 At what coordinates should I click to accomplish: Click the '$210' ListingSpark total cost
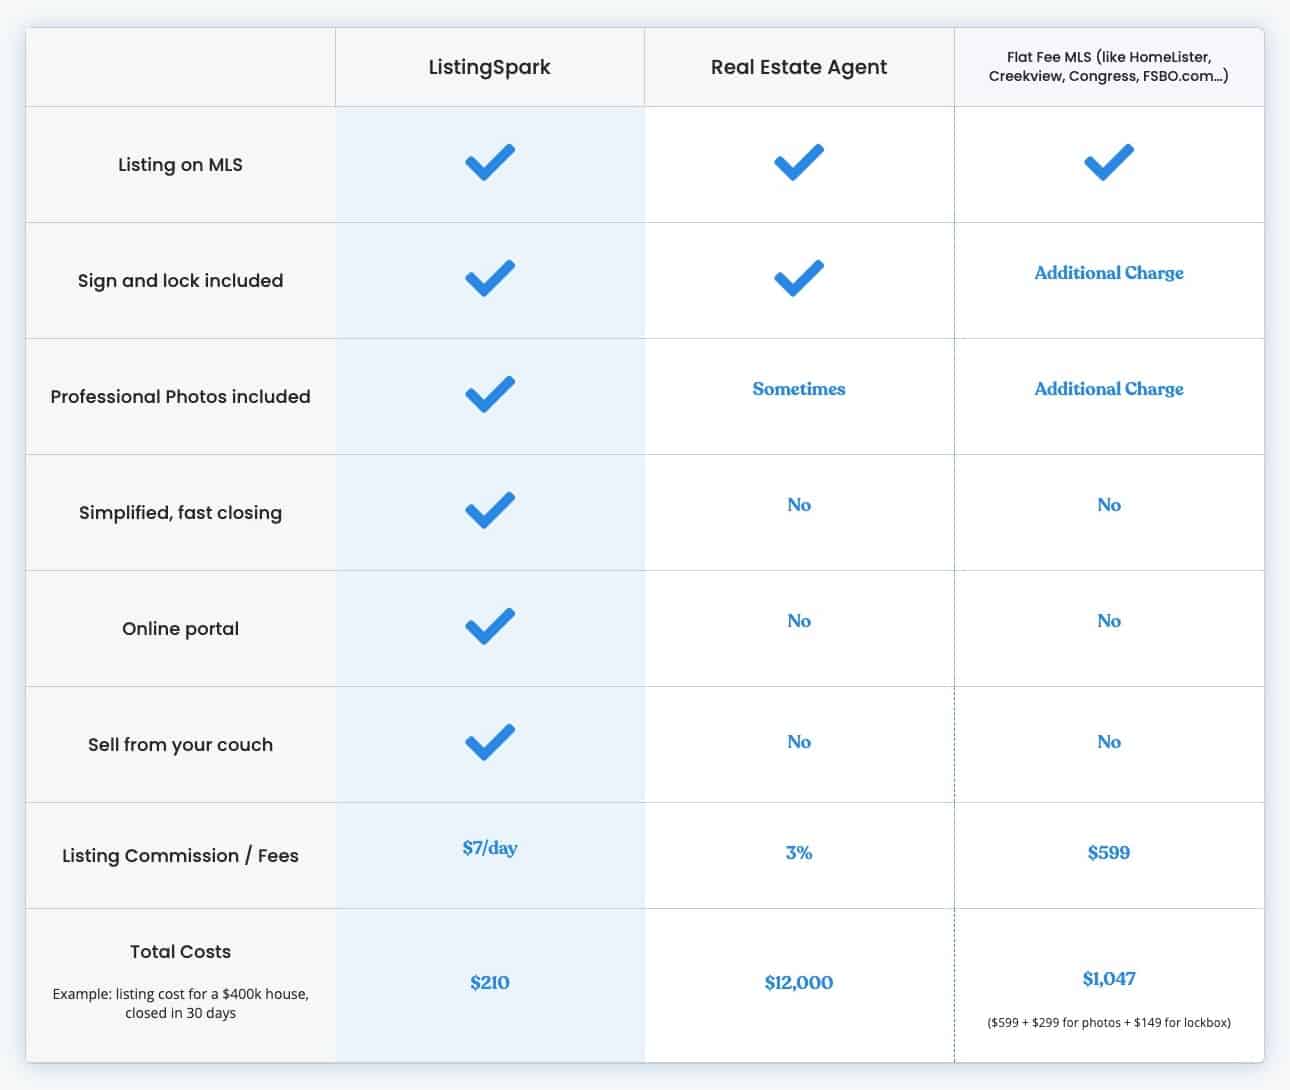point(490,983)
